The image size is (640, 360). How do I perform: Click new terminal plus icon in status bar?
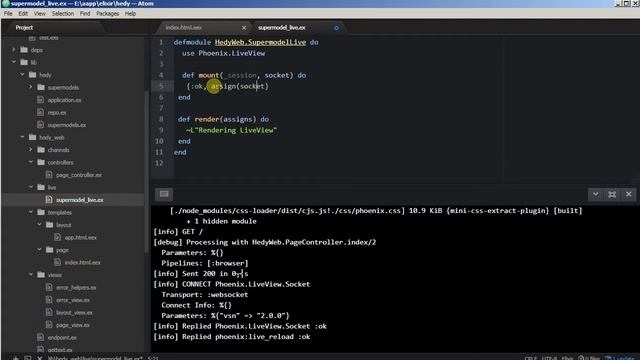(x=16, y=358)
